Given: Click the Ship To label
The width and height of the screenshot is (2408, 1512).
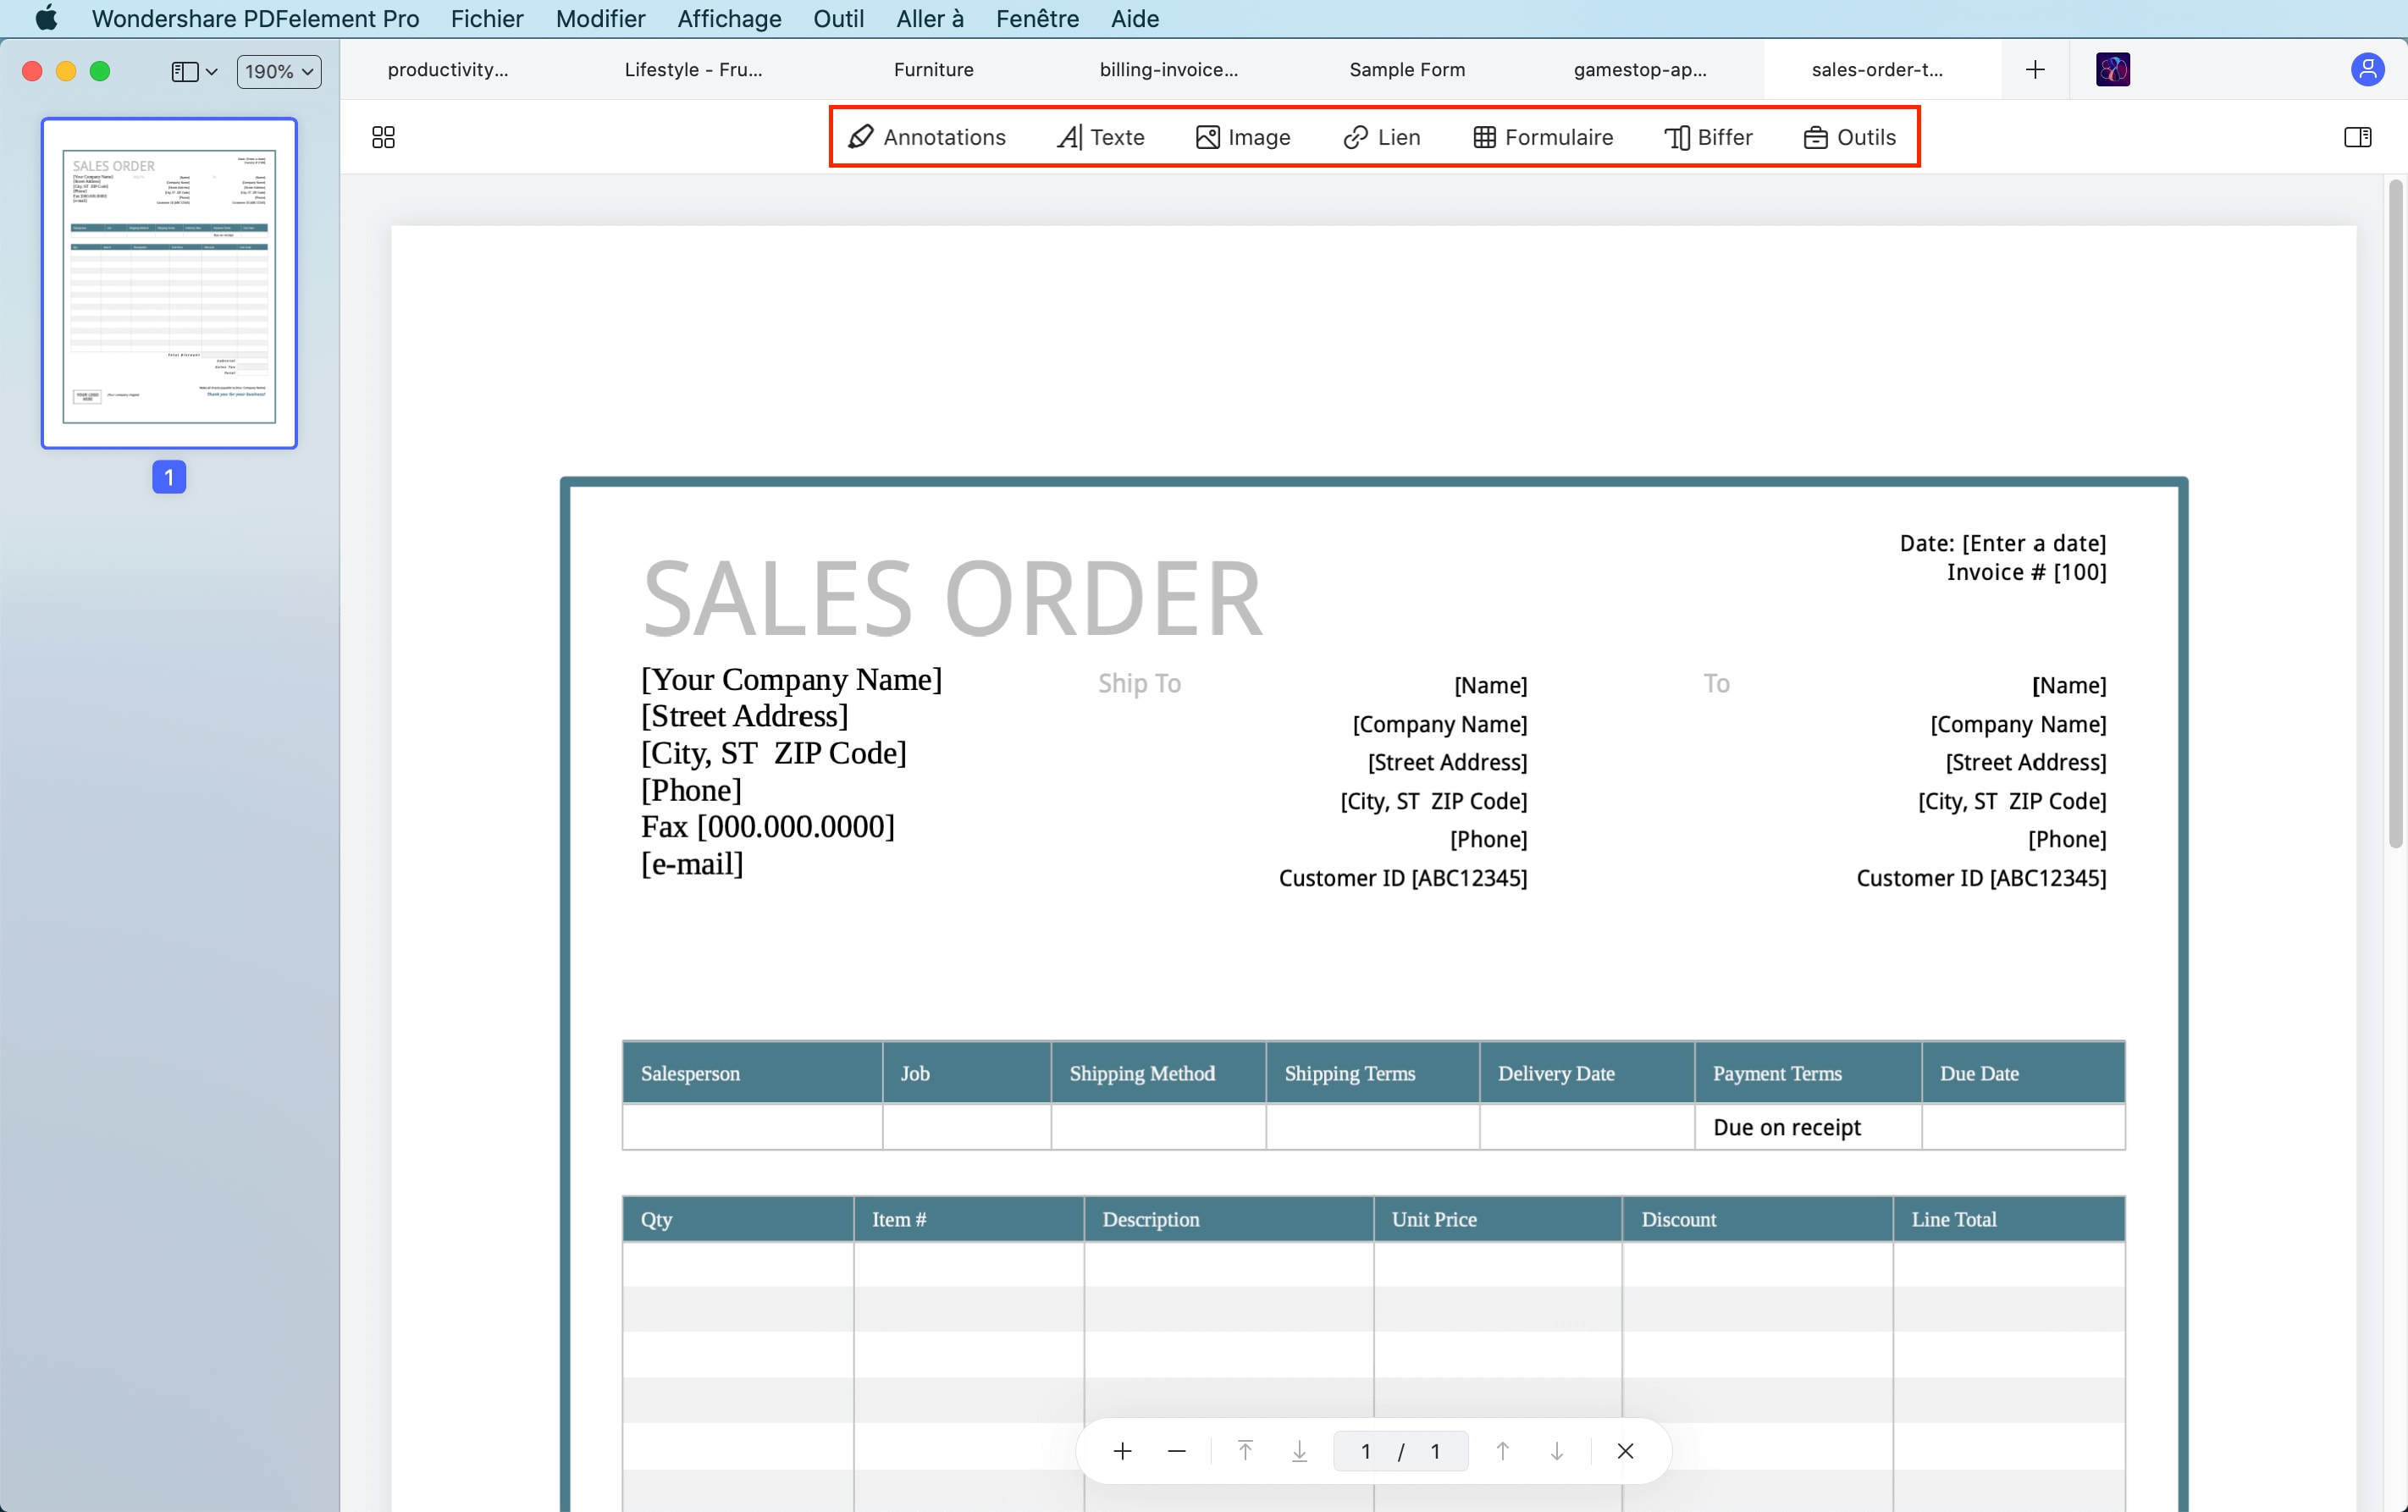Looking at the screenshot, I should click(x=1139, y=683).
